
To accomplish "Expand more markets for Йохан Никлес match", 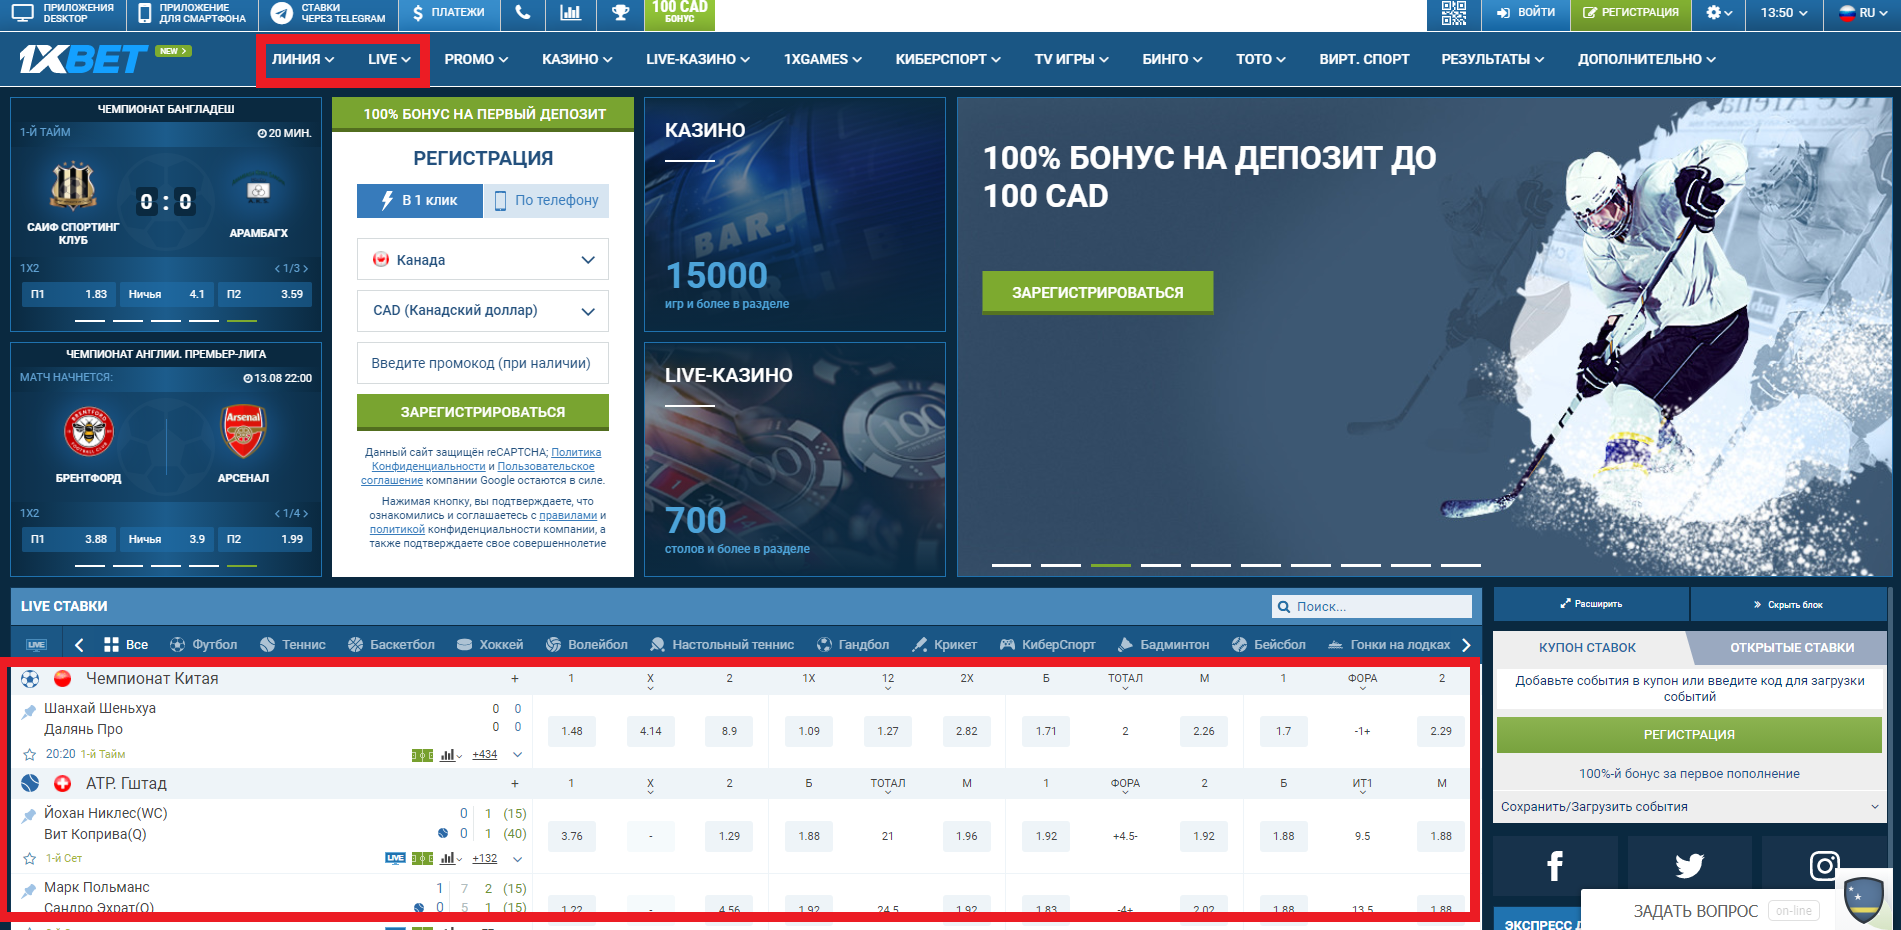I will pos(518,858).
